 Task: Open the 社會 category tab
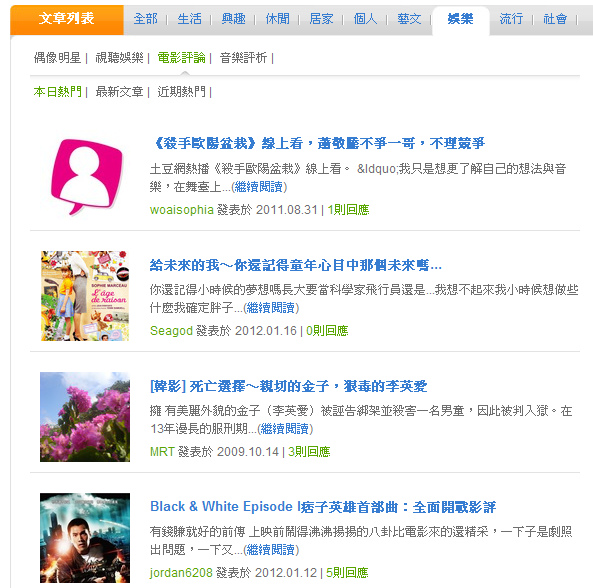pos(555,19)
